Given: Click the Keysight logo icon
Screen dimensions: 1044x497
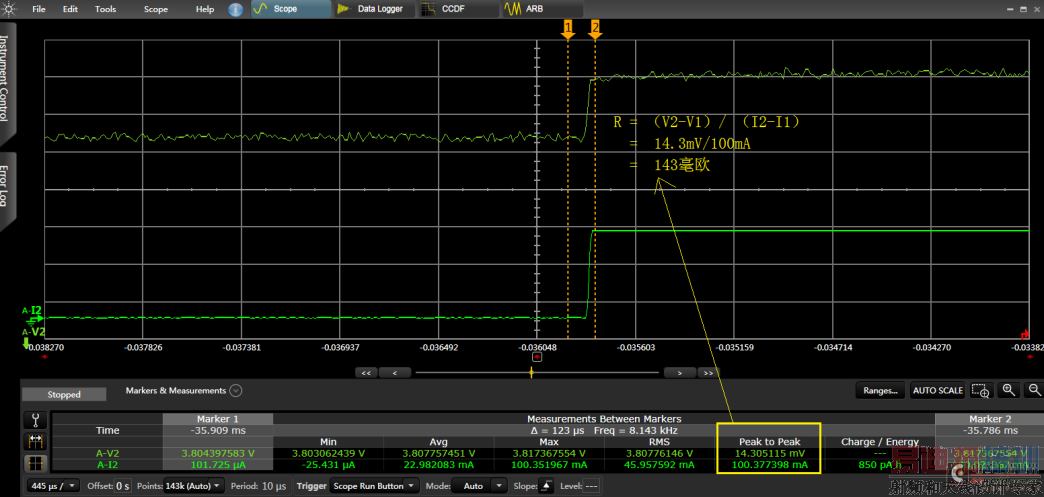Looking at the screenshot, I should [x=10, y=9].
